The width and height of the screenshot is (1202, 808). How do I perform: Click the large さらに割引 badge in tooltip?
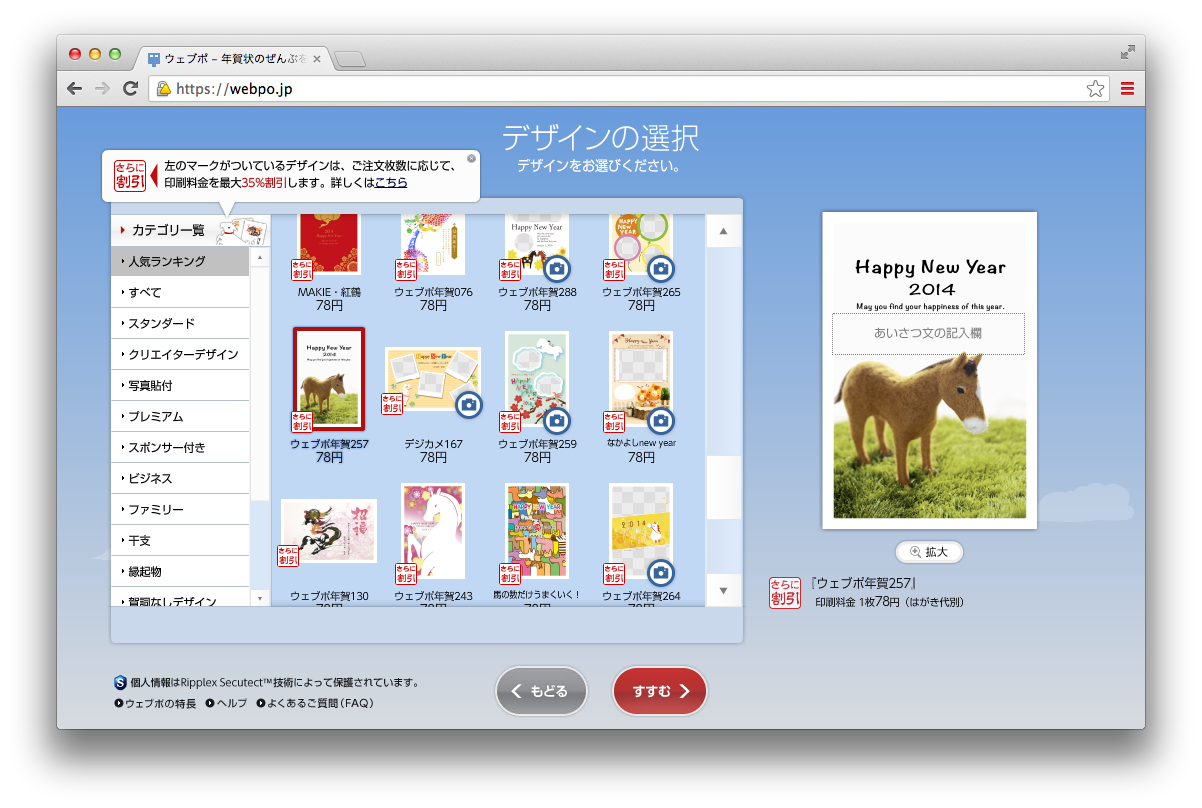coord(130,175)
